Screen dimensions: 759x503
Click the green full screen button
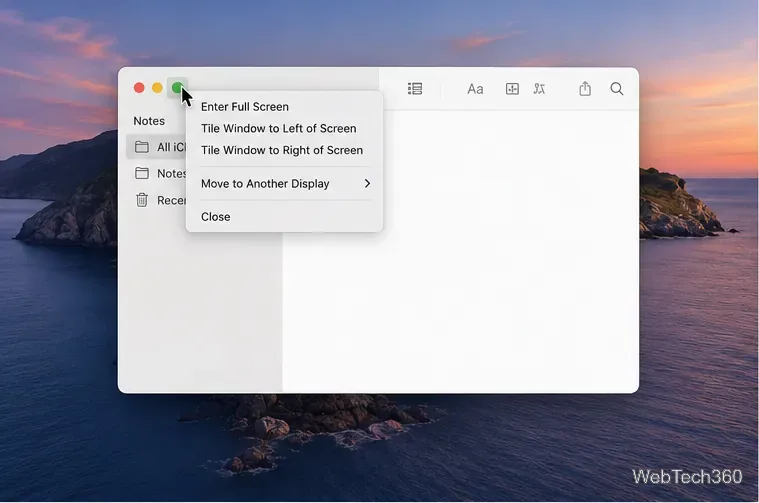[177, 88]
